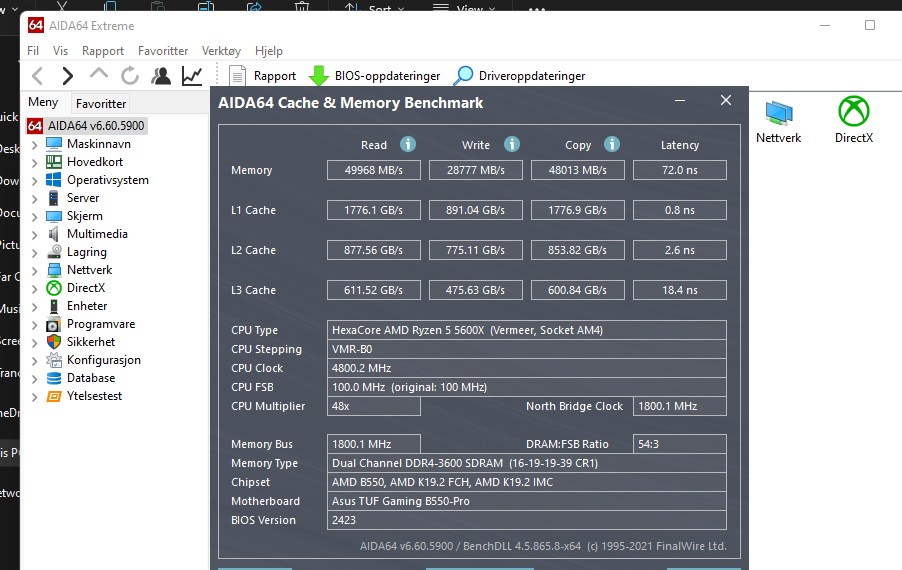The image size is (902, 570).
Task: Select the AIDA64 v6.60.5900 root tree item
Action: point(95,125)
